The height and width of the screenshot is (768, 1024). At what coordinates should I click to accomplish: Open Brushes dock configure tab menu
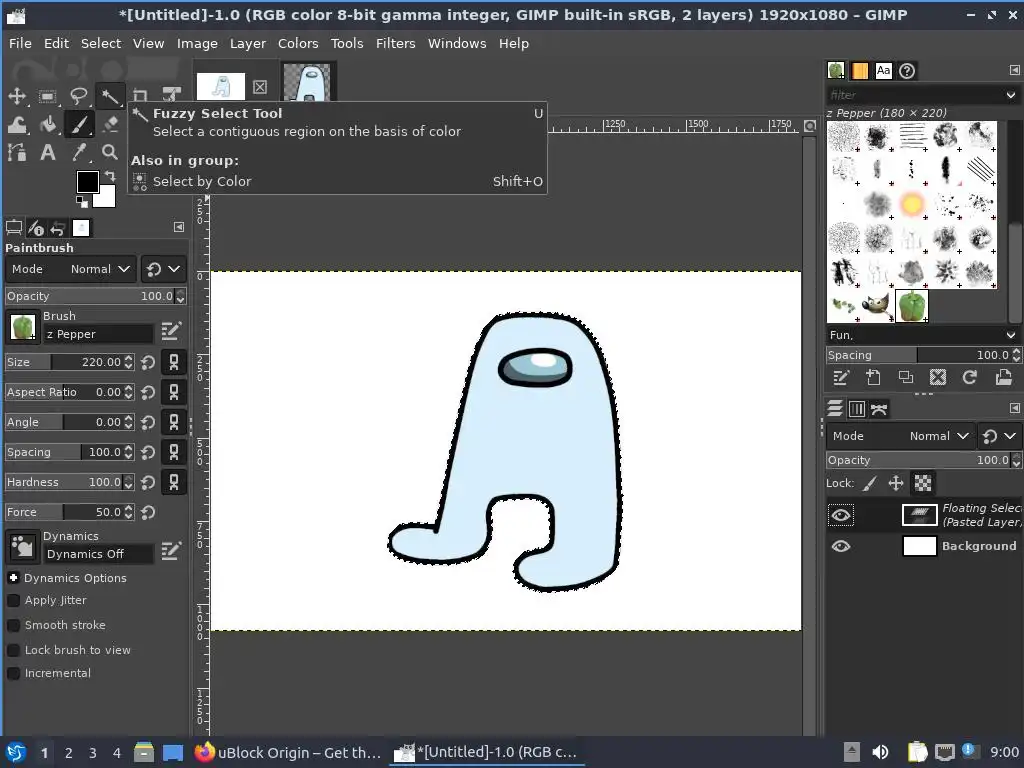(1014, 70)
